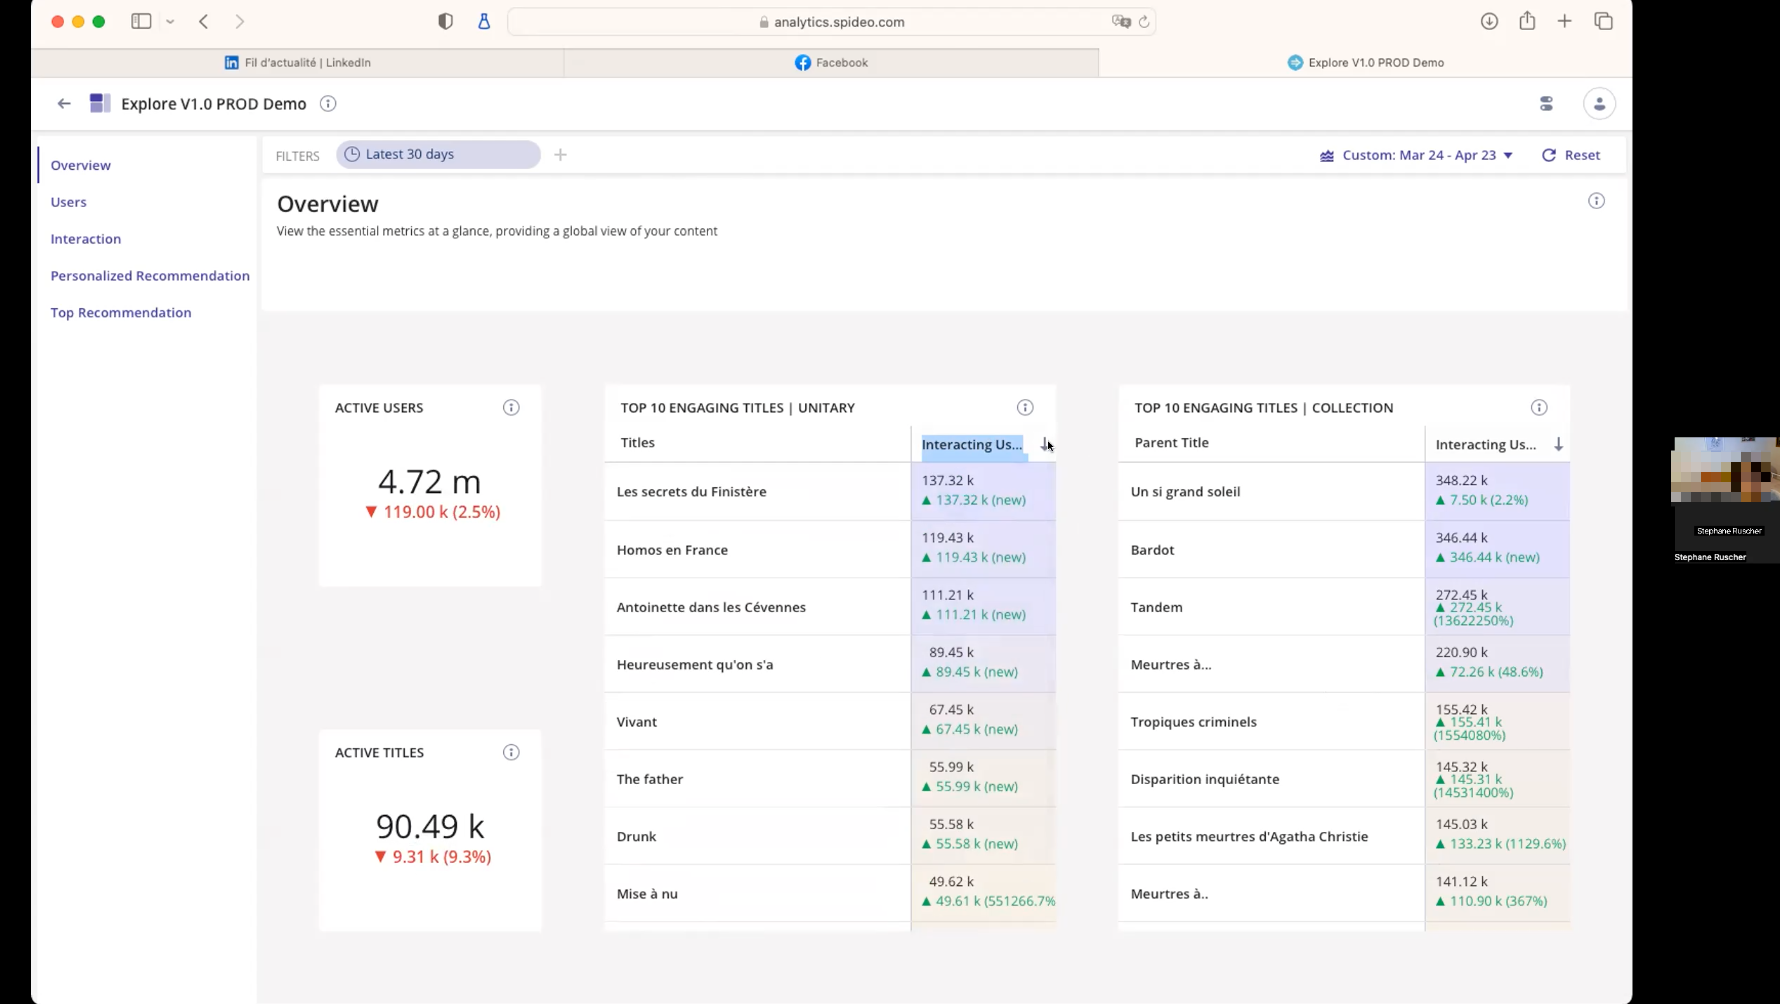
Task: Click the flask extension icon in Safari
Action: 484,21
